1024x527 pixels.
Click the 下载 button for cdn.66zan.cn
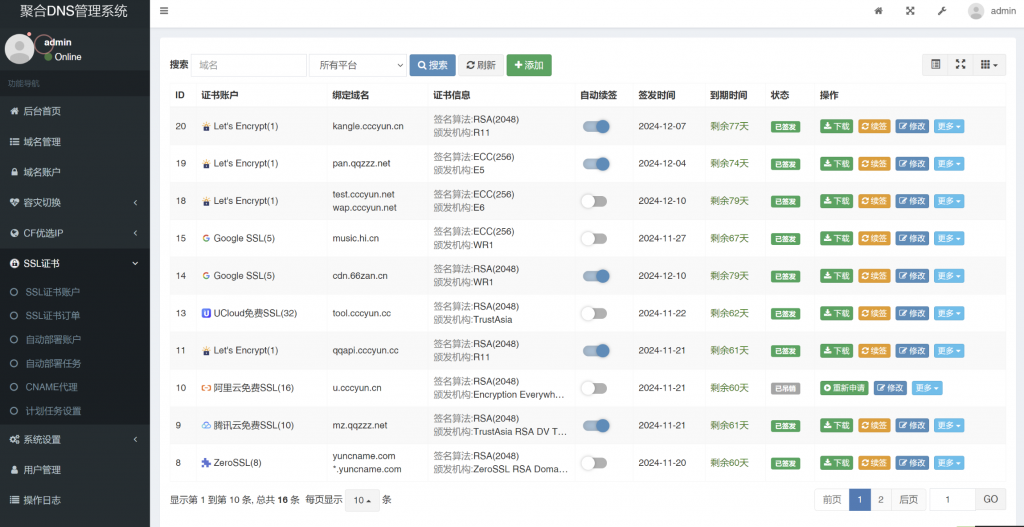click(x=837, y=276)
